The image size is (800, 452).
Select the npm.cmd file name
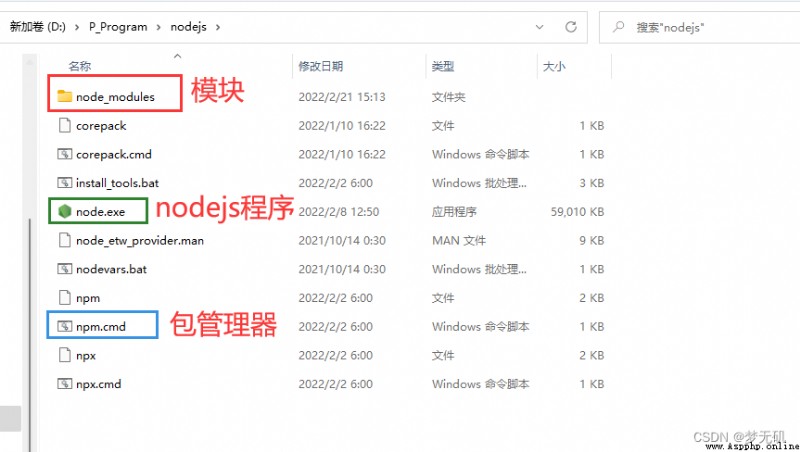pyautogui.click(x=101, y=327)
